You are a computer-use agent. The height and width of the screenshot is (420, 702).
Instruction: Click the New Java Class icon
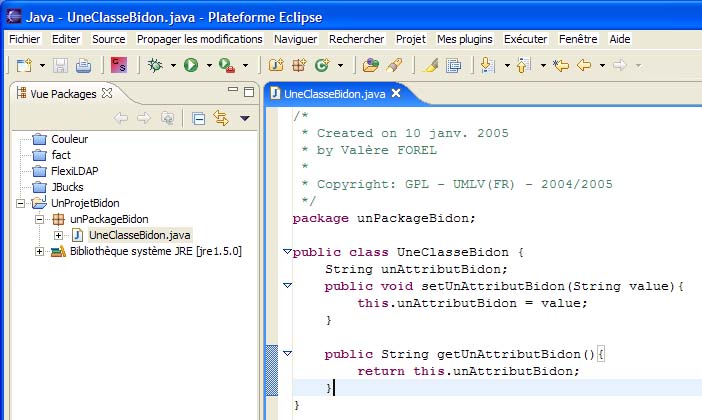click(322, 65)
